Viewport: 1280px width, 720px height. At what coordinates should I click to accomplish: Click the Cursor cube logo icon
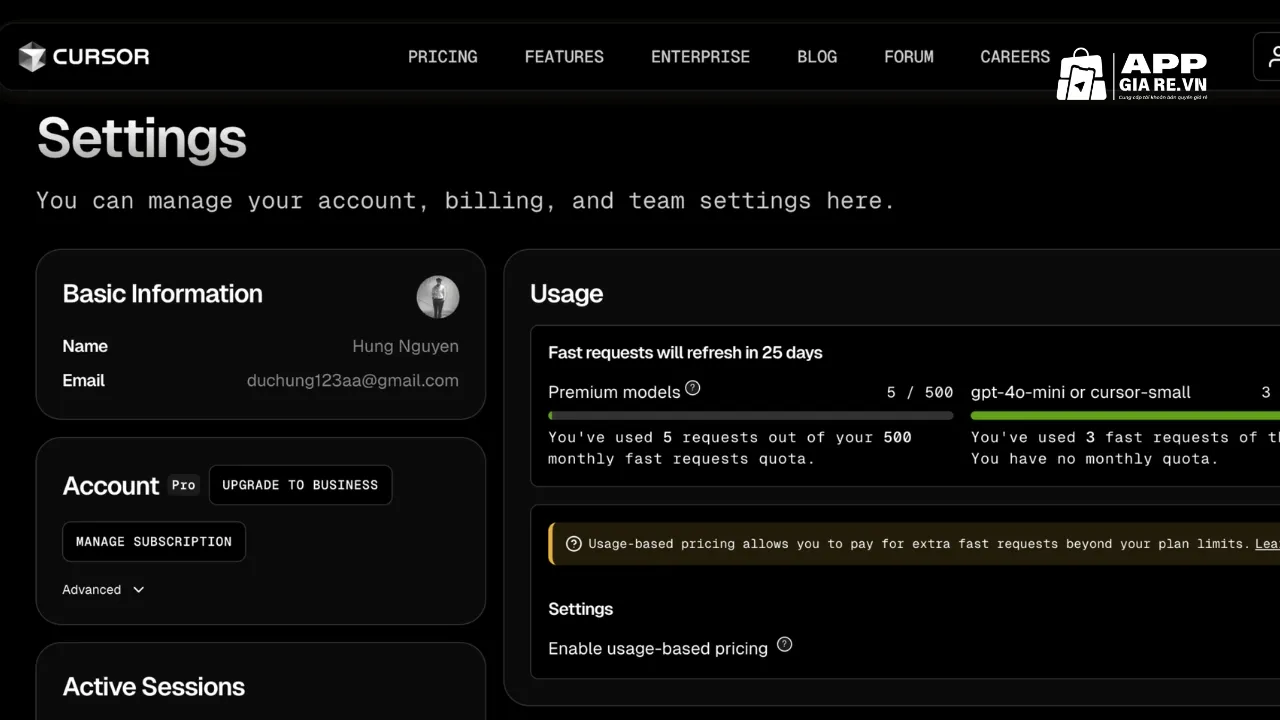point(32,57)
